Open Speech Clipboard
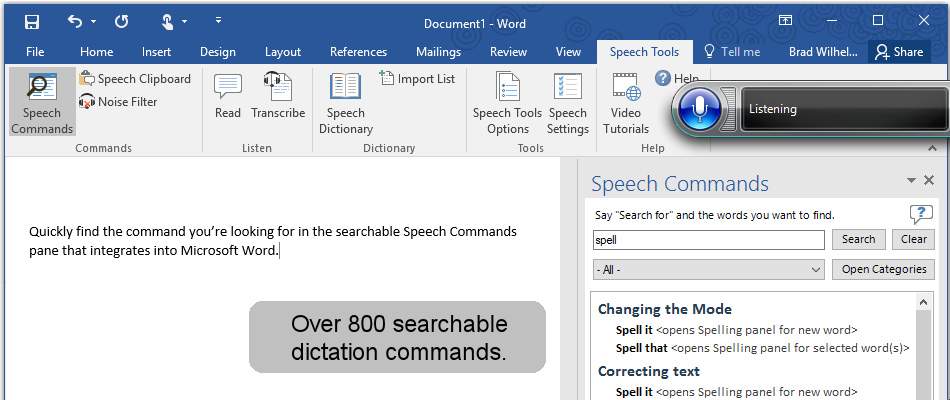Viewport: 950px width, 400px height. coord(135,79)
